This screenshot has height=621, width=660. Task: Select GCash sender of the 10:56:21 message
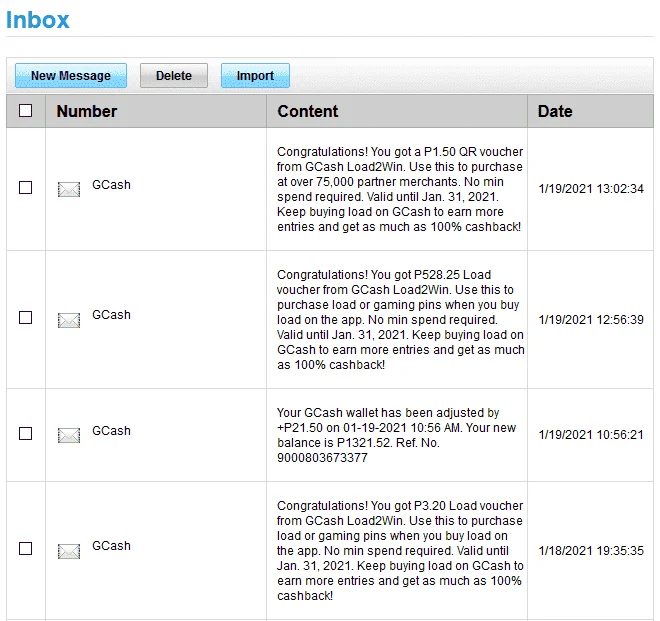[111, 431]
